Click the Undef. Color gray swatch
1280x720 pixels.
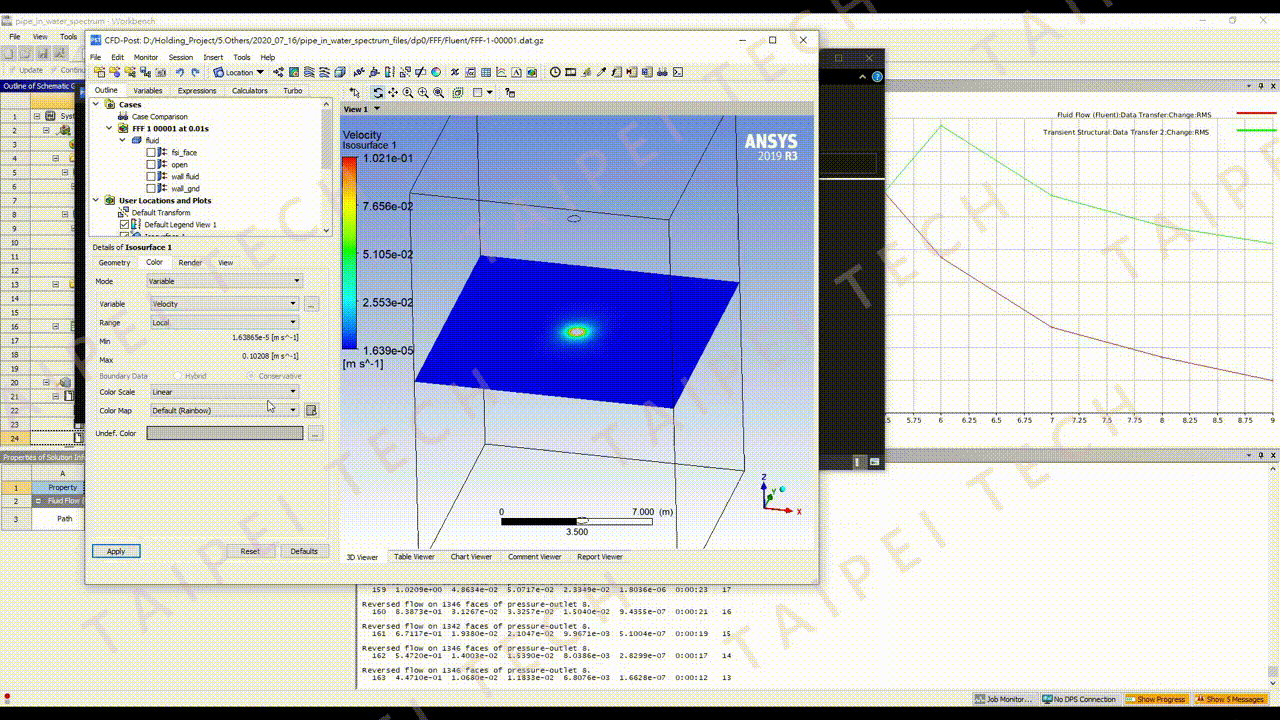pos(225,433)
